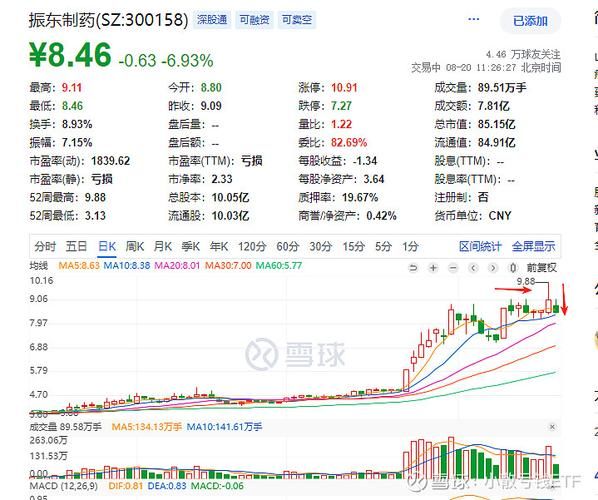
Task: Click the volume MA5:134.13万手 label
Action: [x=146, y=427]
